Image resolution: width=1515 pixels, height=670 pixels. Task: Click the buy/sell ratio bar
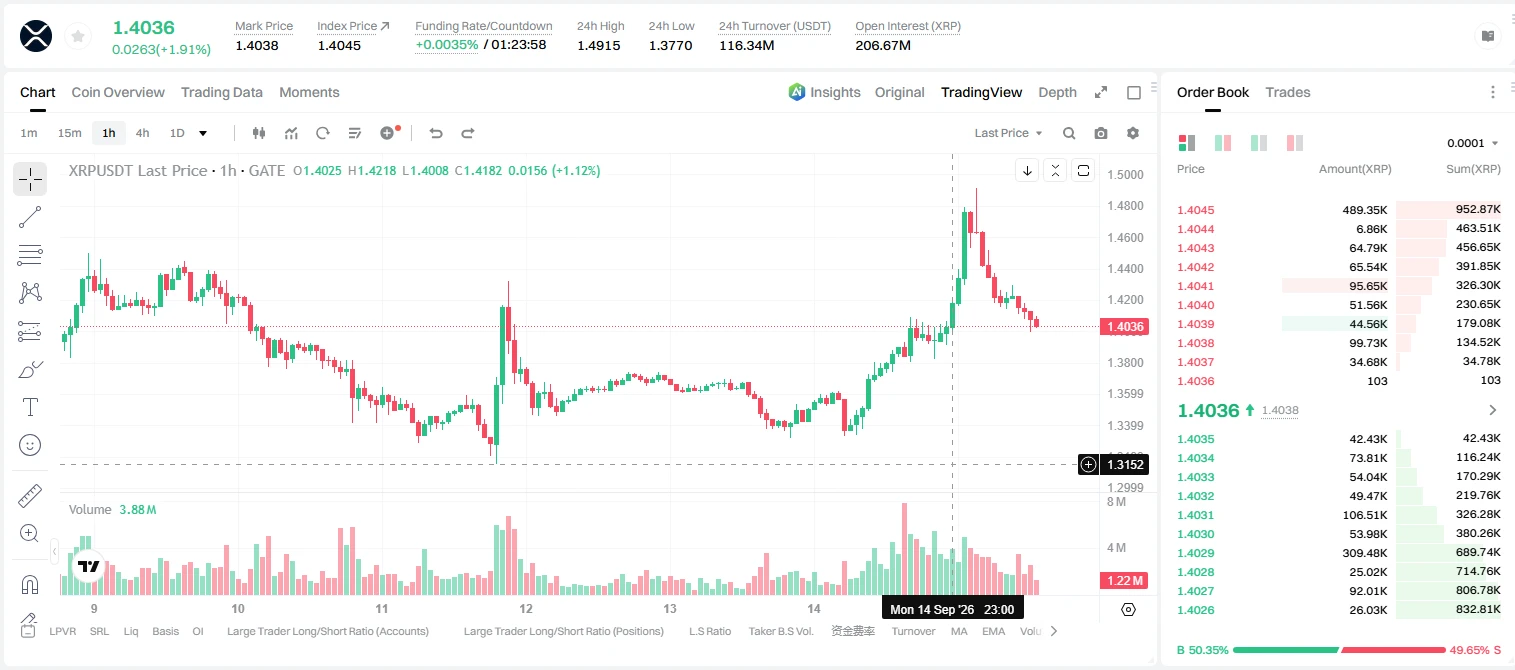coord(1338,650)
